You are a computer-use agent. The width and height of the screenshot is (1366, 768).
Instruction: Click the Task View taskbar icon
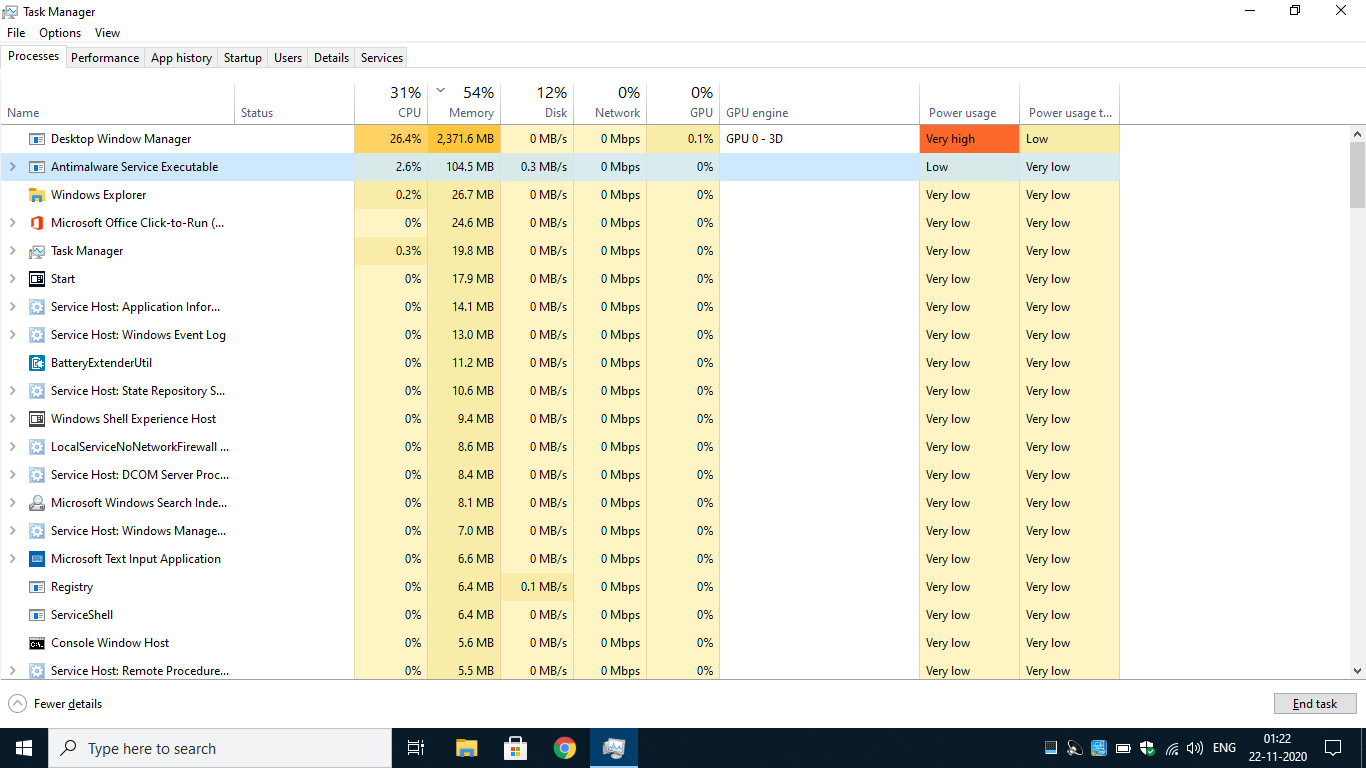tap(416, 748)
